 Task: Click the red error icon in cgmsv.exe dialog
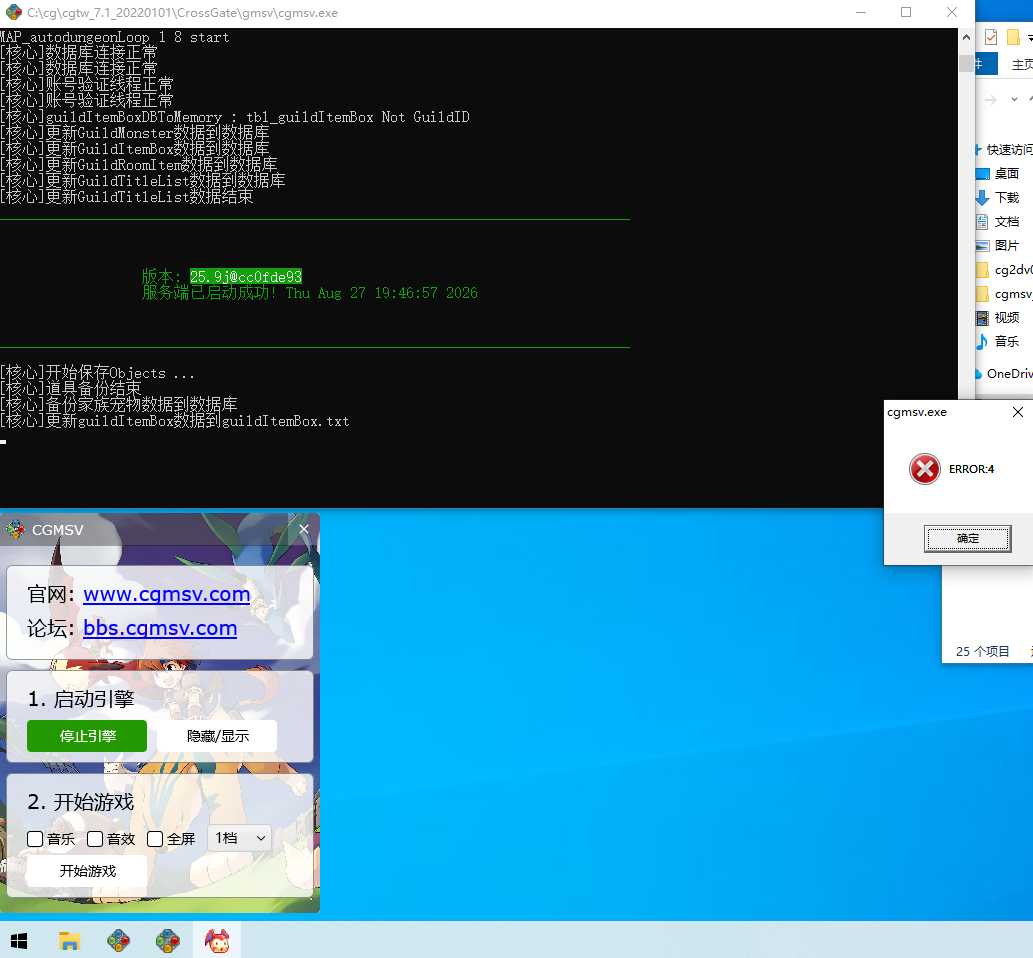tap(924, 469)
